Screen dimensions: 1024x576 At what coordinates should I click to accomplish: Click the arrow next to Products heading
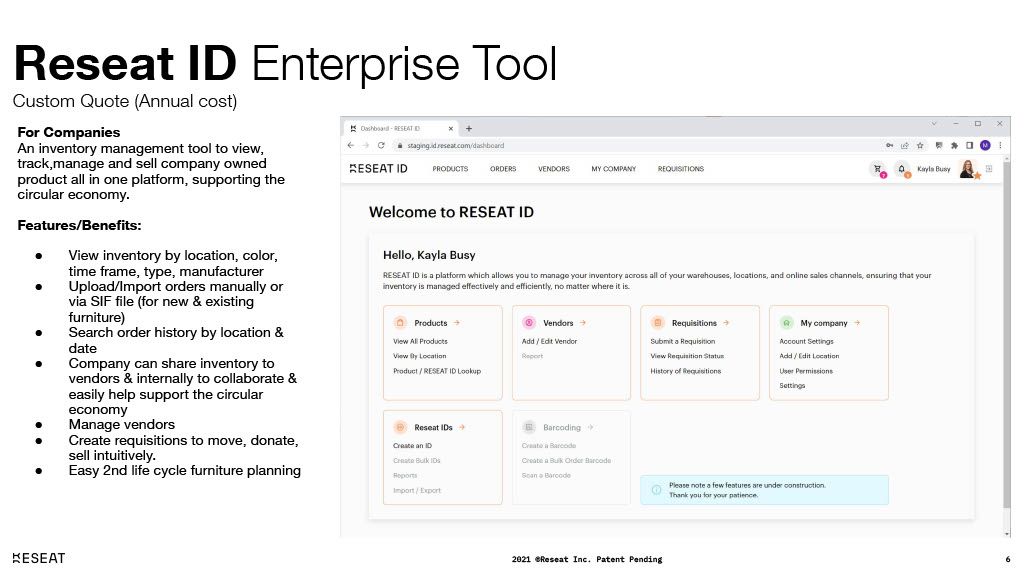click(x=456, y=323)
